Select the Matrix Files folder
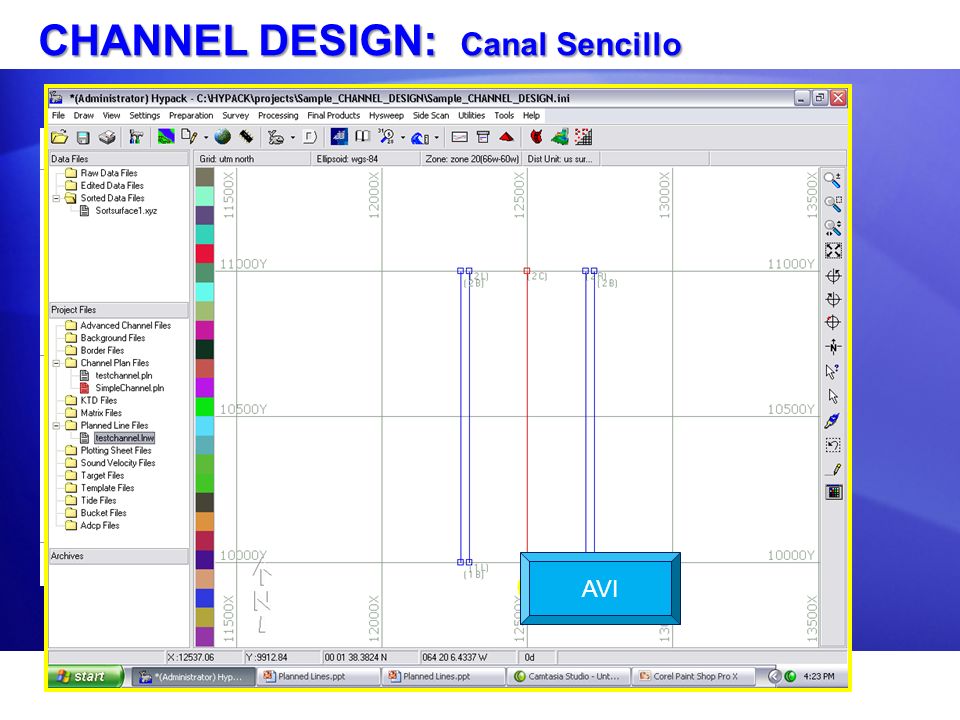Image resolution: width=960 pixels, height=720 pixels. tap(101, 413)
